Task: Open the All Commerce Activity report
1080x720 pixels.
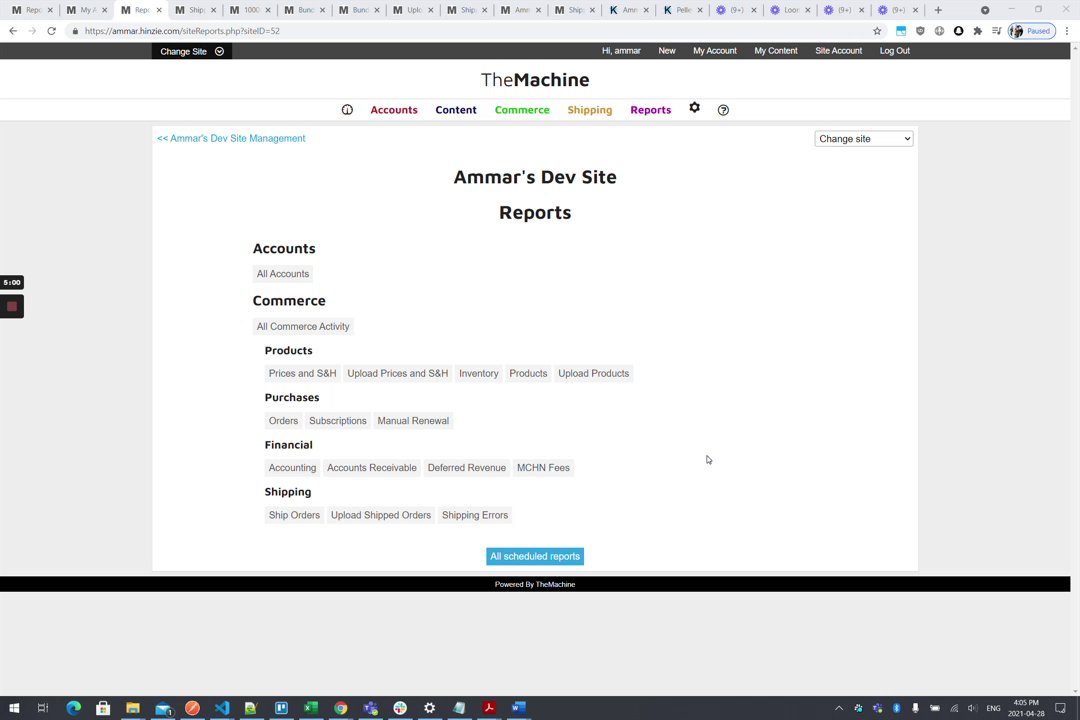Action: [303, 327]
